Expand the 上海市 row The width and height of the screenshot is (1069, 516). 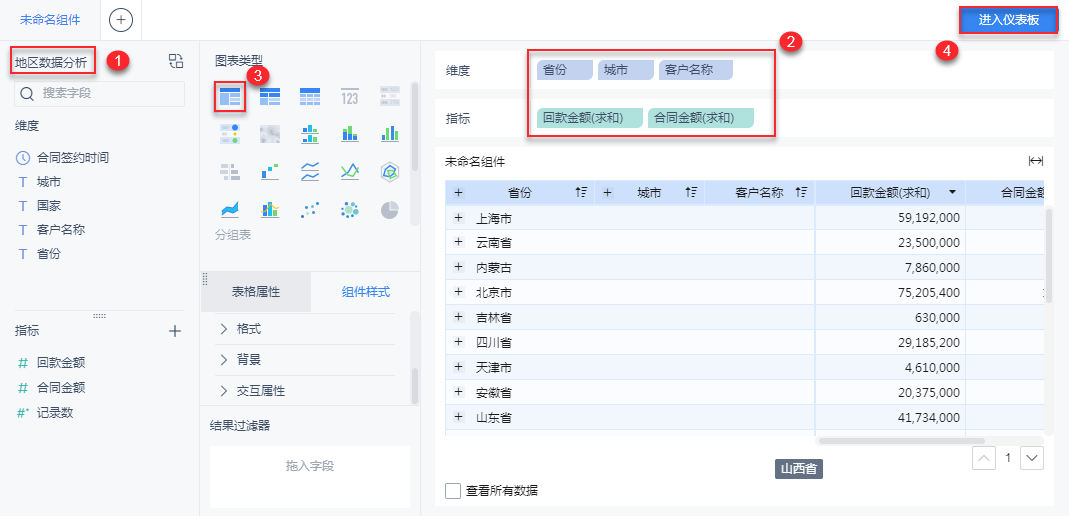(x=458, y=218)
